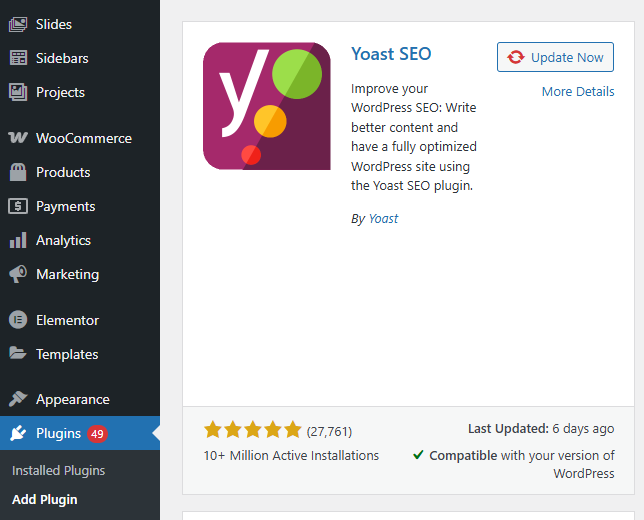The width and height of the screenshot is (644, 520).
Task: Click the Compatible with your version text
Action: click(522, 464)
